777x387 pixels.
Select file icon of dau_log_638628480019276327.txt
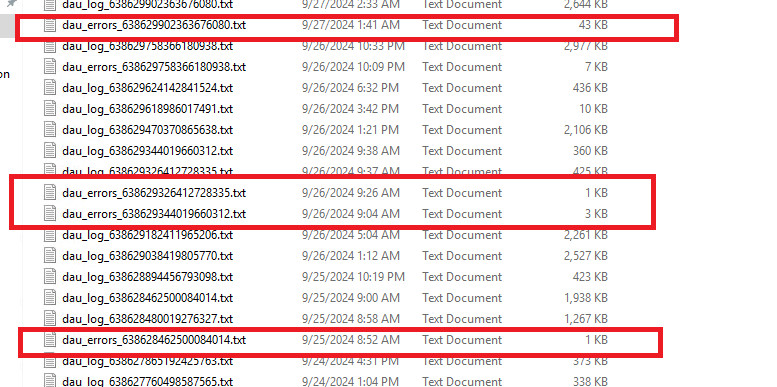(x=50, y=319)
